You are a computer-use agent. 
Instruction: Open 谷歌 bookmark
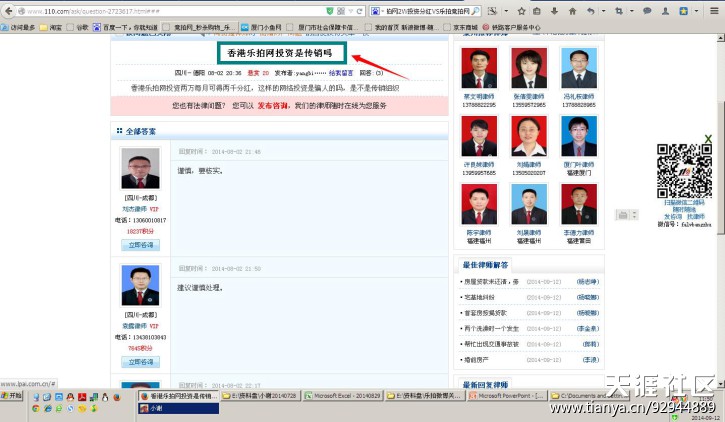(78, 27)
